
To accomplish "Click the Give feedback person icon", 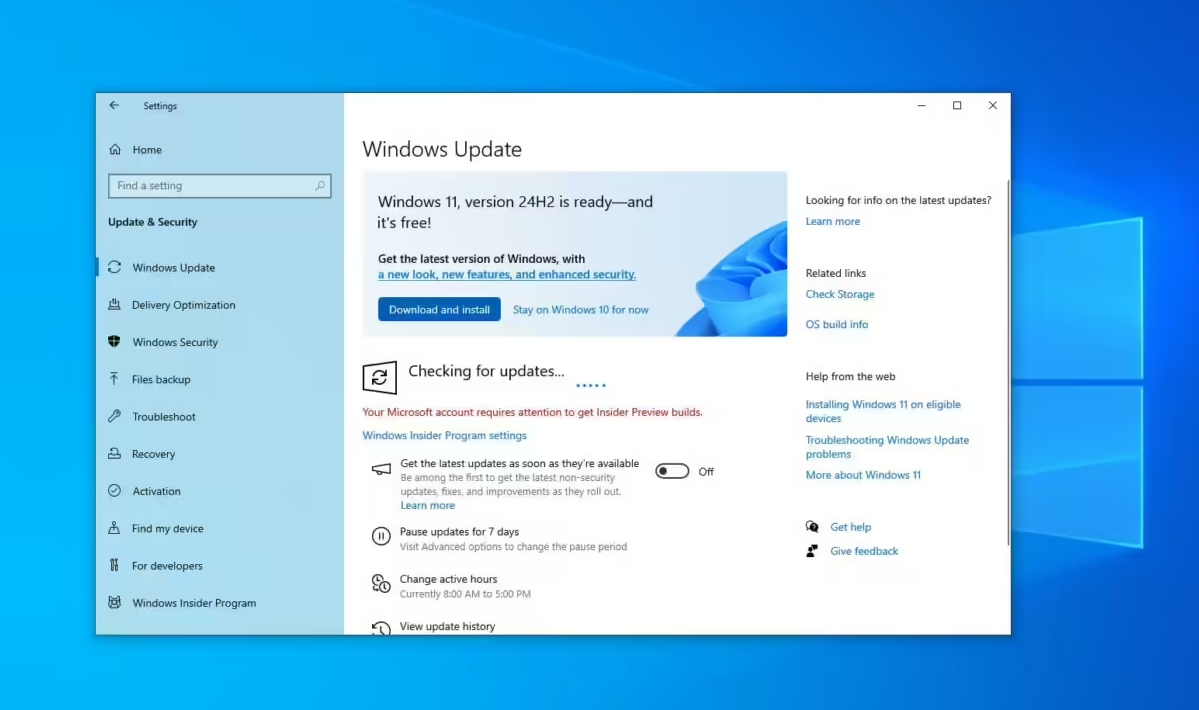I will (x=812, y=551).
